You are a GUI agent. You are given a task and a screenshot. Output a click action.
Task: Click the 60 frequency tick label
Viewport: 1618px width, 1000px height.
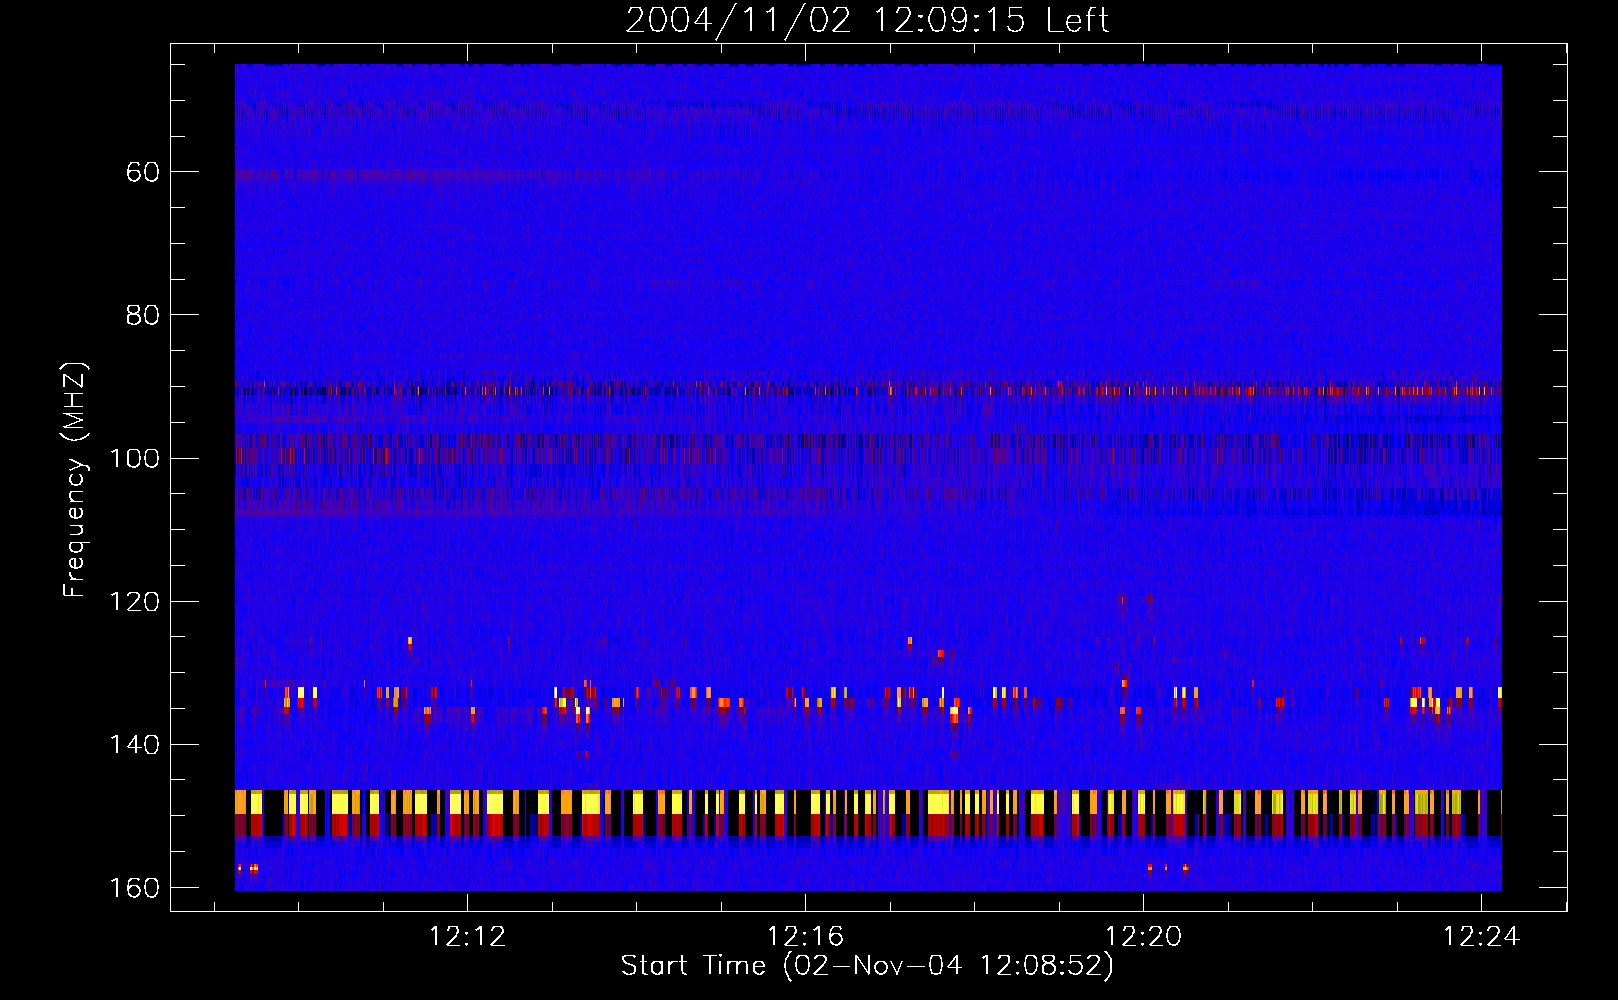point(143,172)
